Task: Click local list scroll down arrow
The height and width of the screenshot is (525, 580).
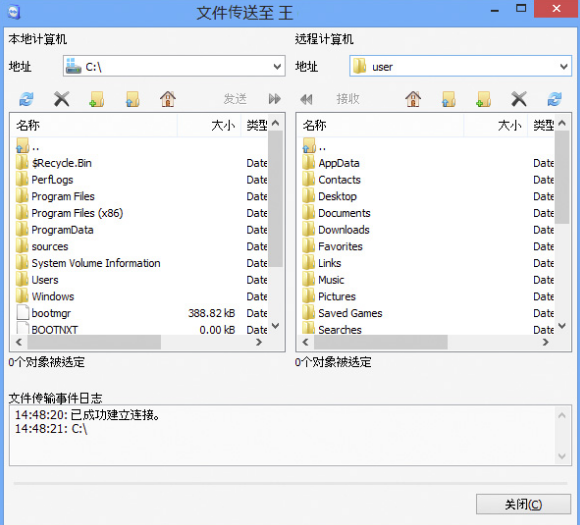Action: tap(276, 326)
